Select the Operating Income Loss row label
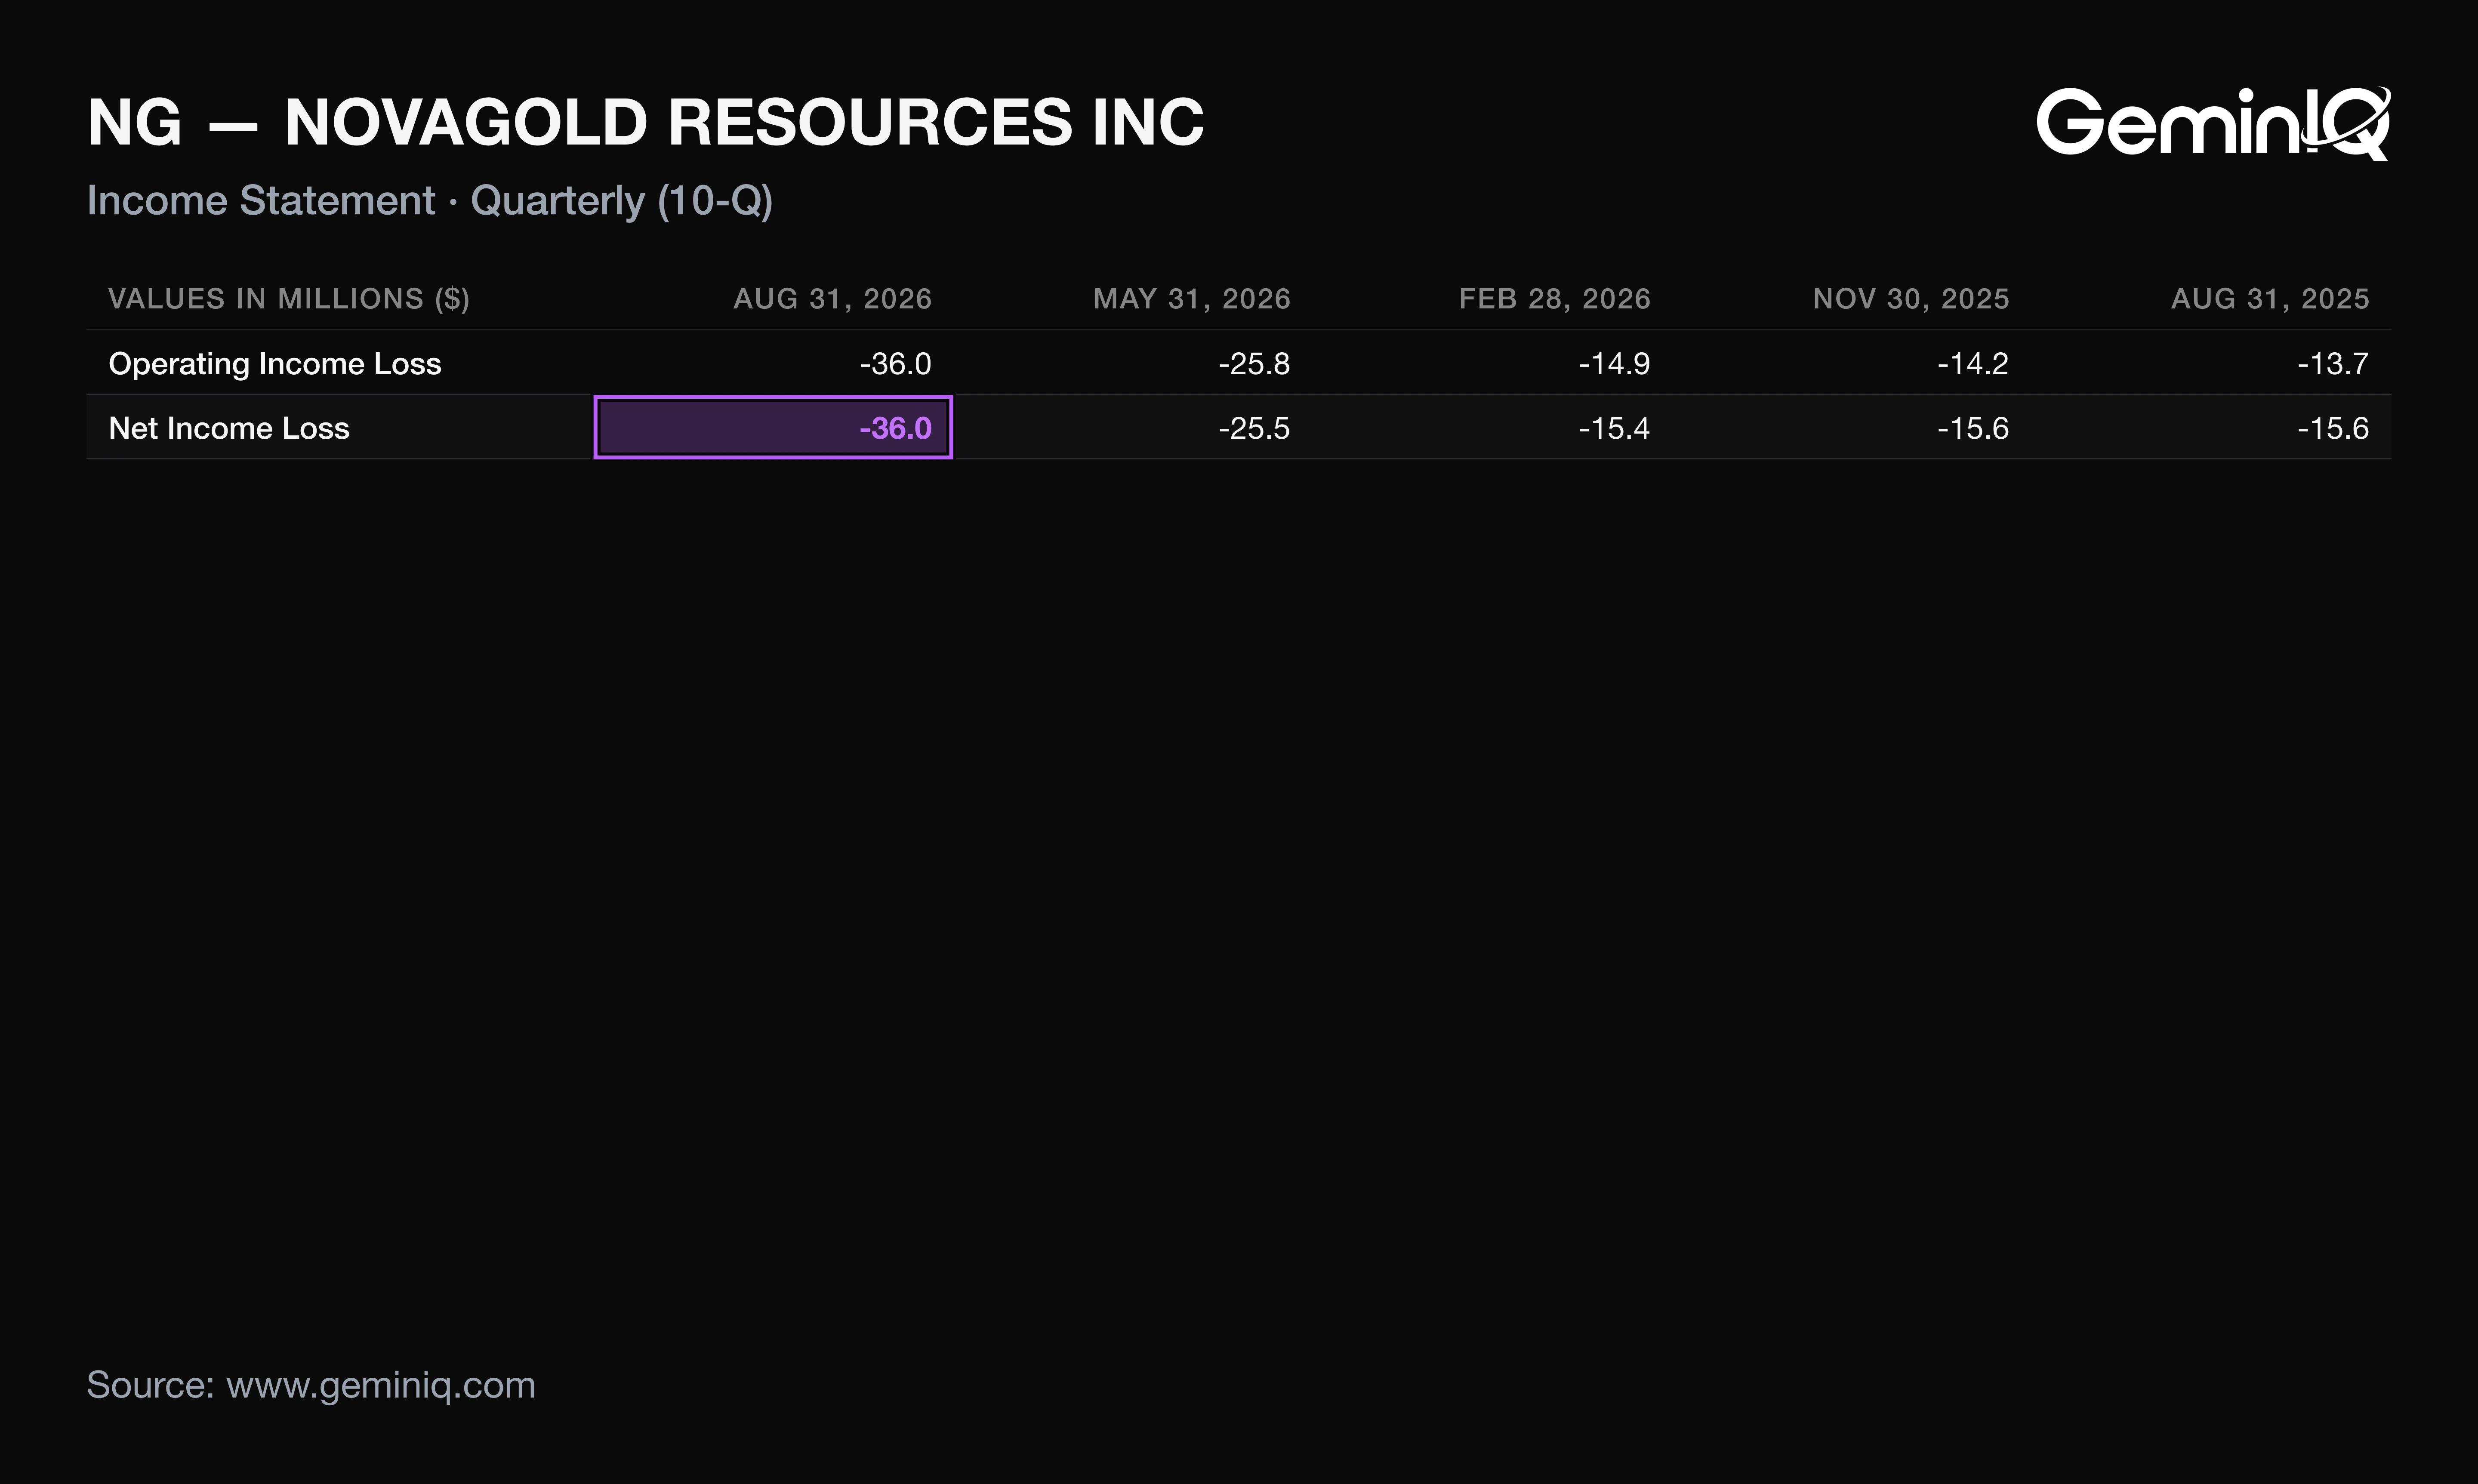This screenshot has height=1484, width=2478. 275,364
